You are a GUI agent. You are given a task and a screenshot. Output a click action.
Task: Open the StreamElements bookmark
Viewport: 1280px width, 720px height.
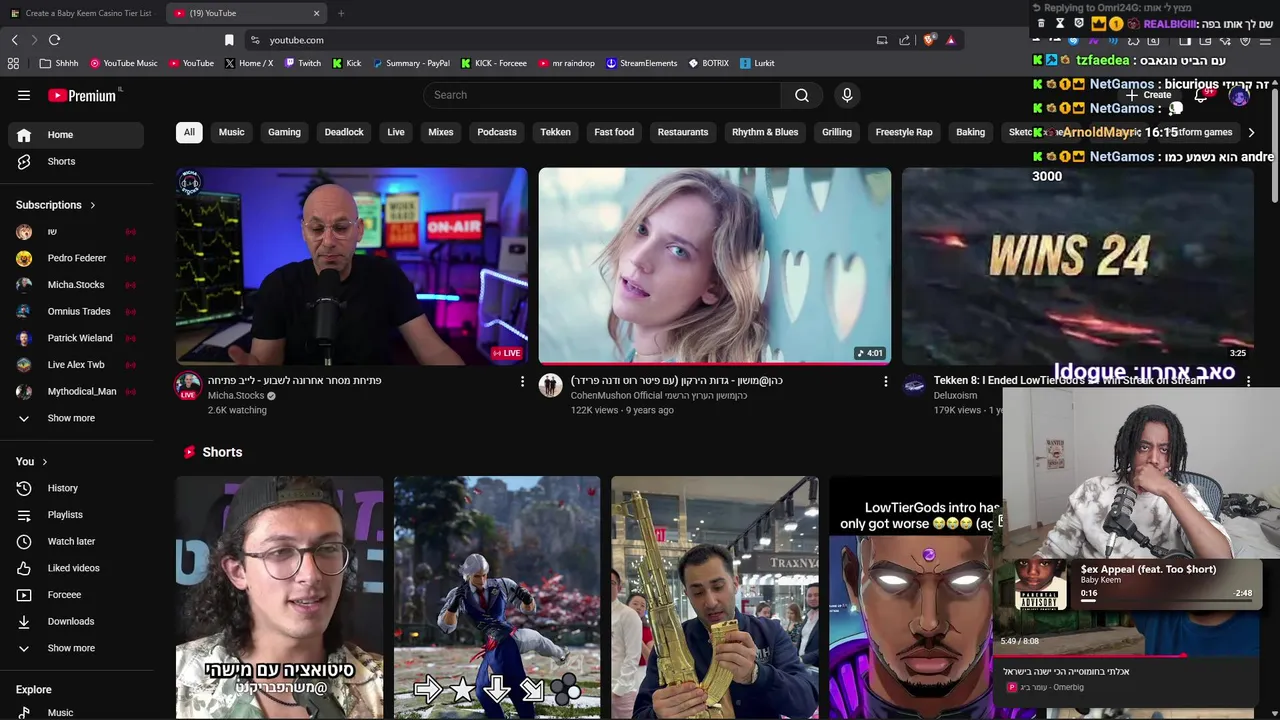point(642,63)
